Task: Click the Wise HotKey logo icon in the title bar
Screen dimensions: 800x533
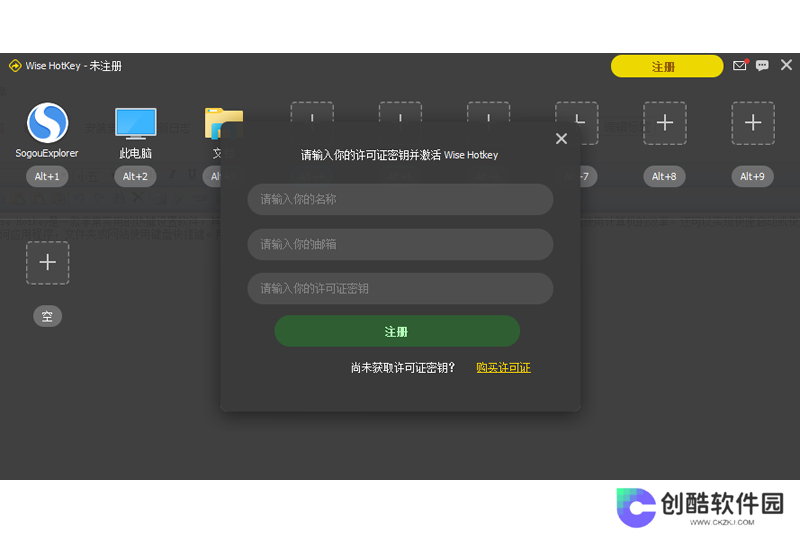Action: coord(15,66)
